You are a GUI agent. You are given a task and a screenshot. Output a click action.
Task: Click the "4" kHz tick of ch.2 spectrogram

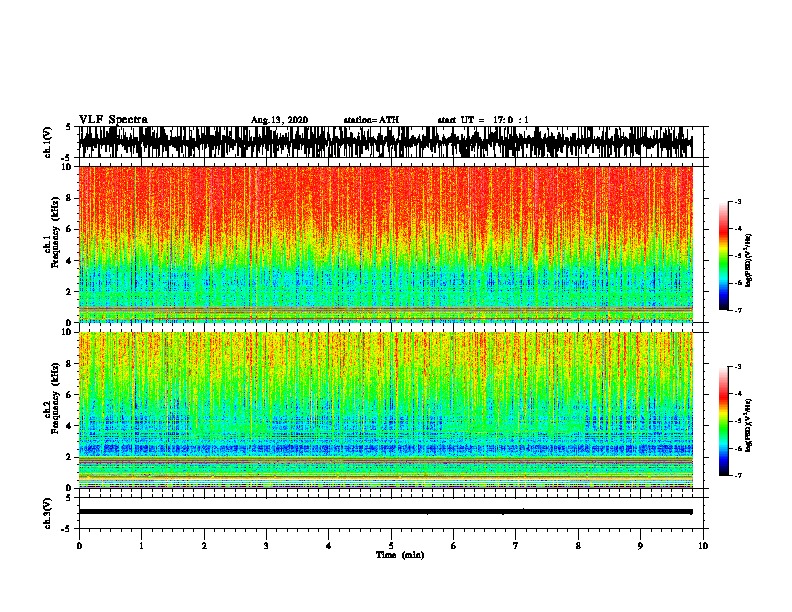click(70, 426)
